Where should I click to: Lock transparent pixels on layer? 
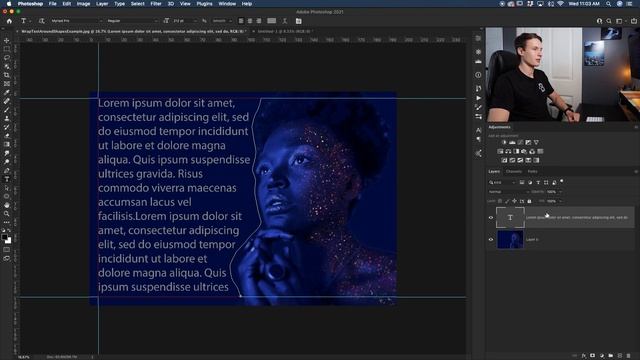click(500, 201)
